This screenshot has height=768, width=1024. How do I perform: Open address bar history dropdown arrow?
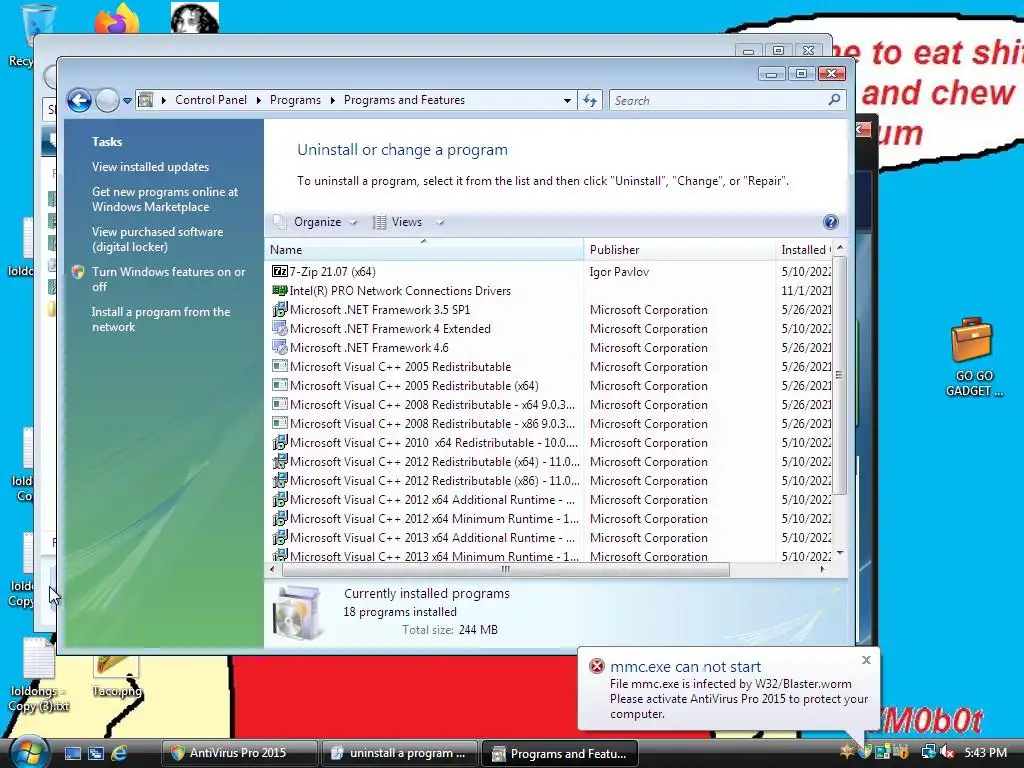(x=567, y=101)
